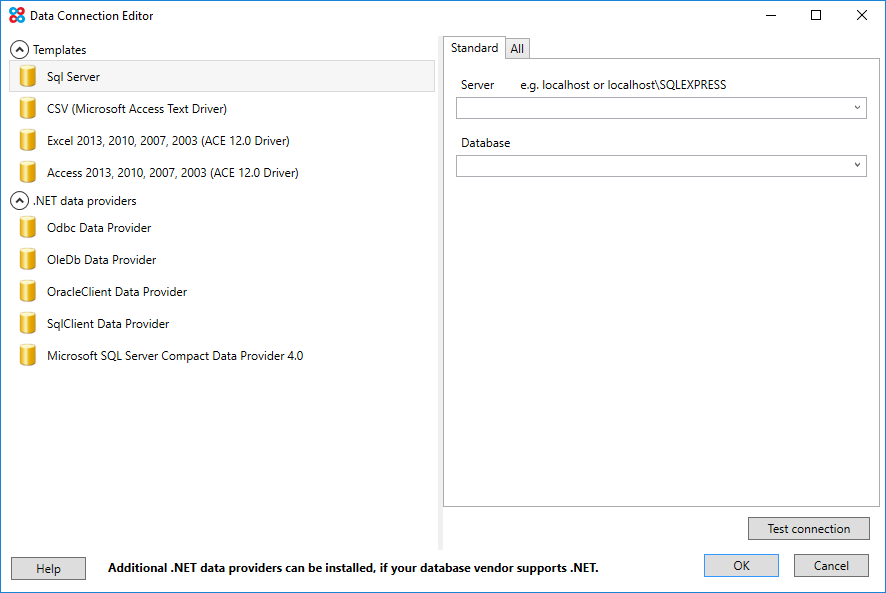This screenshot has height=593, width=886.
Task: Select the Excel 2013 ACE 12.0 Driver icon
Action: [x=27, y=140]
